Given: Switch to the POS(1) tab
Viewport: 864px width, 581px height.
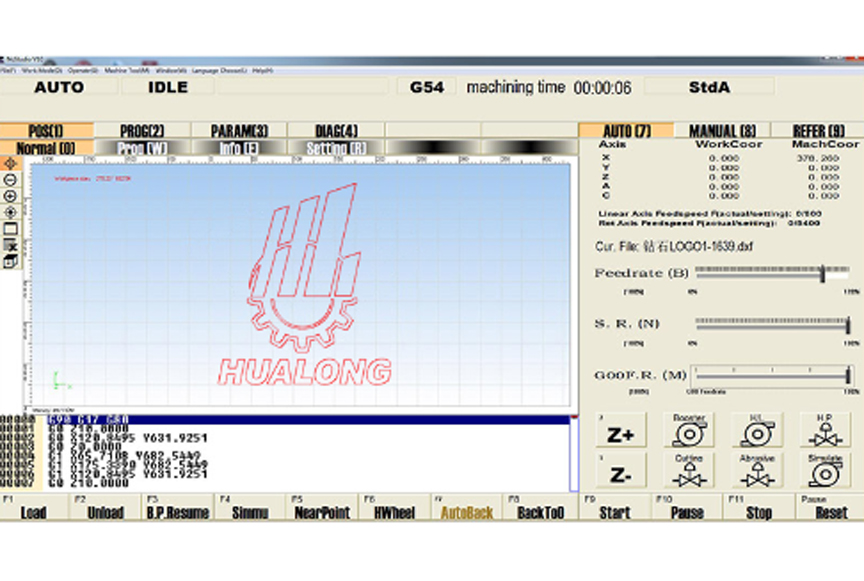Looking at the screenshot, I should pyautogui.click(x=47, y=131).
